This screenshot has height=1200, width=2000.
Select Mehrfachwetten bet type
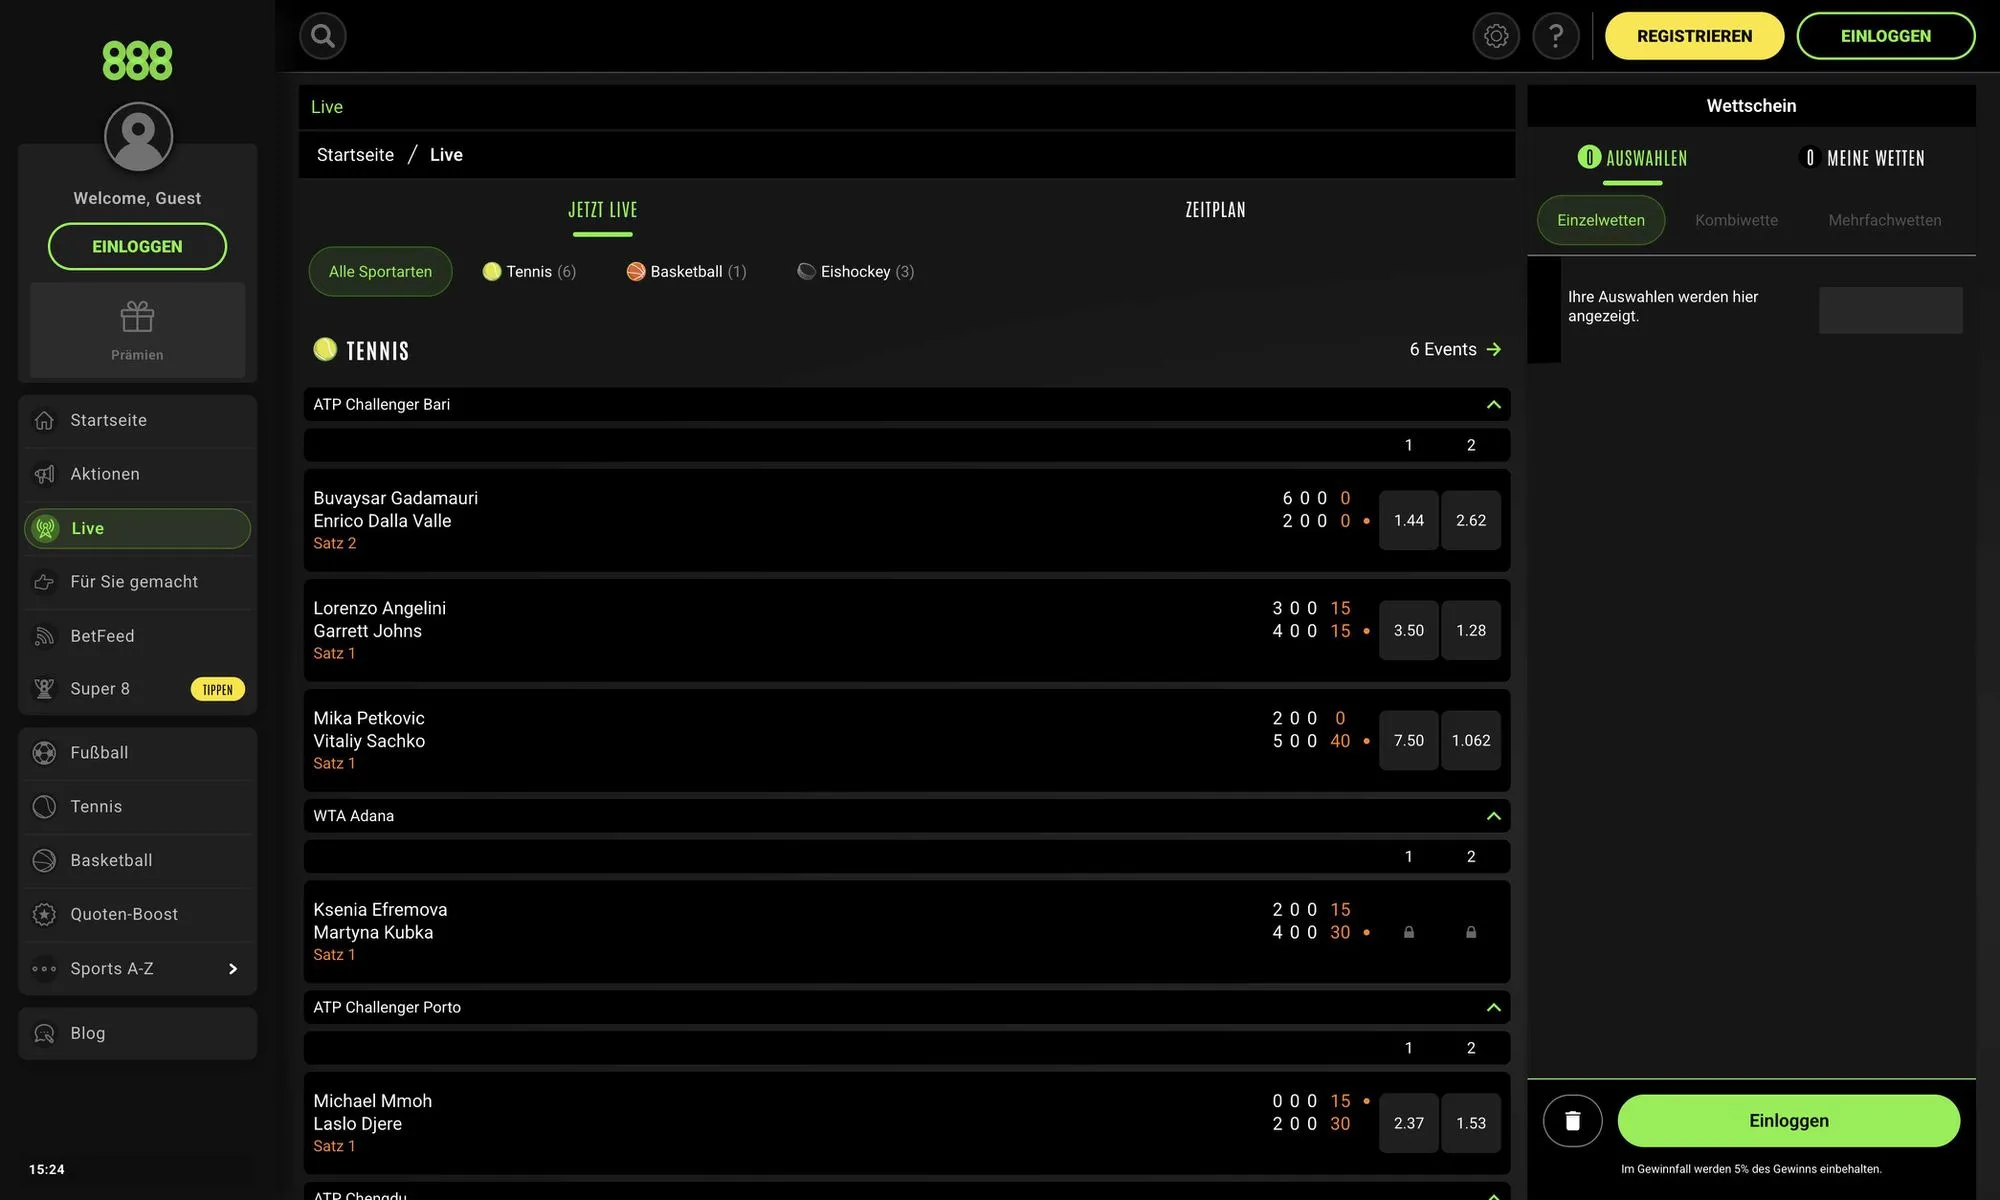1884,220
